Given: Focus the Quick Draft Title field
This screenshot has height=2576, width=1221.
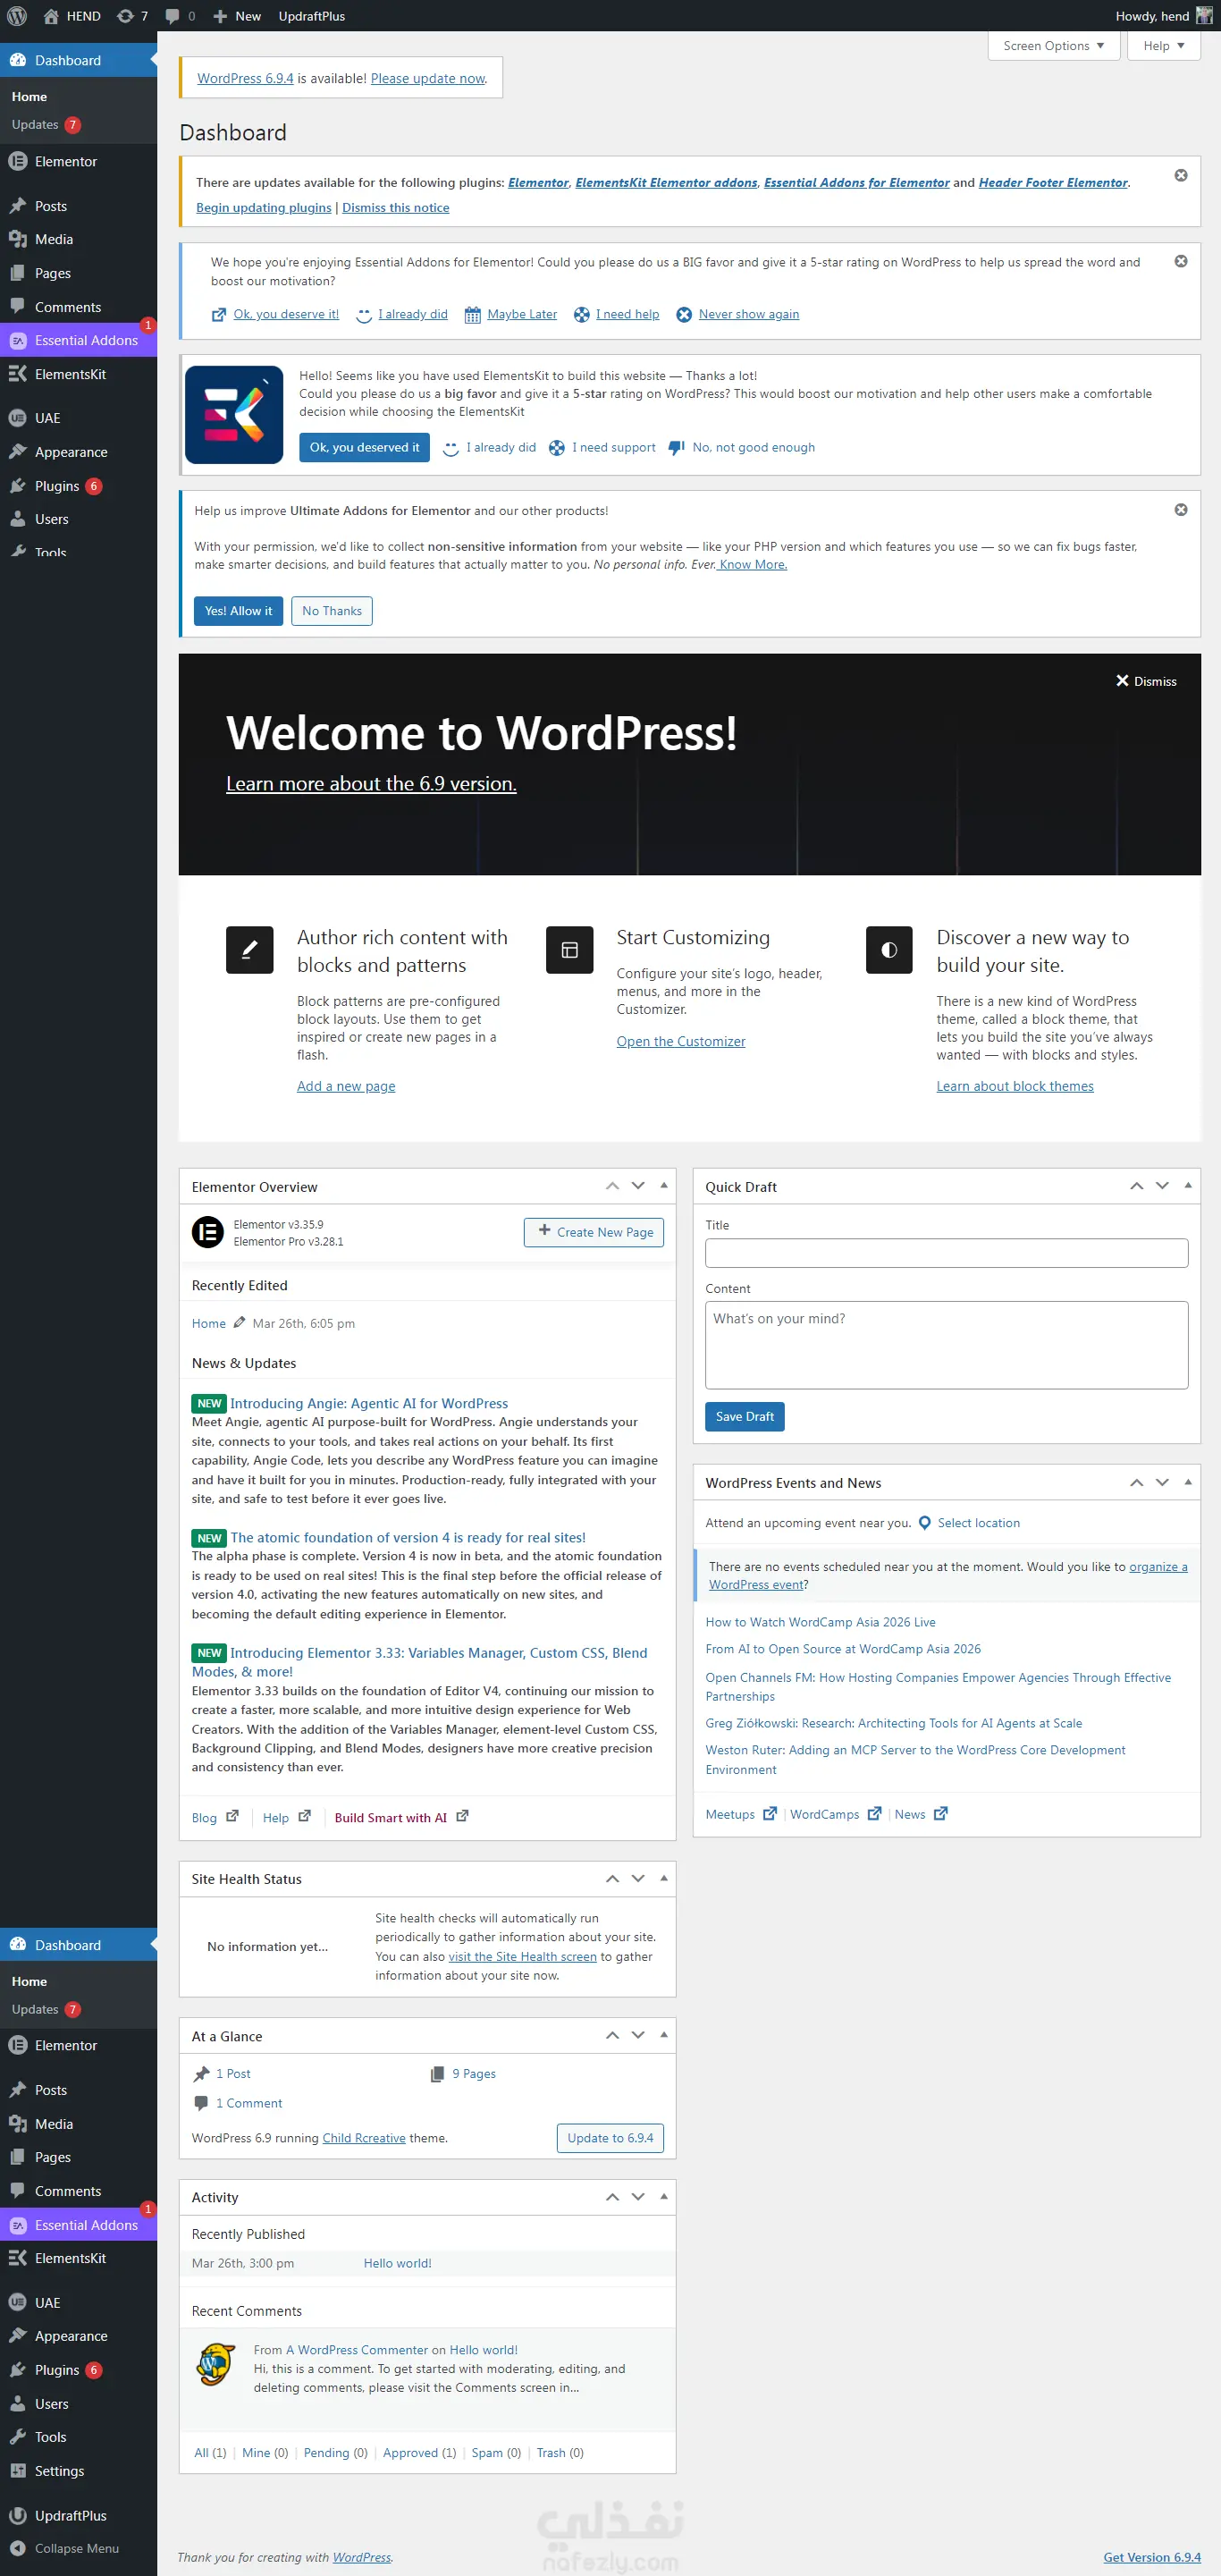Looking at the screenshot, I should coord(946,1254).
